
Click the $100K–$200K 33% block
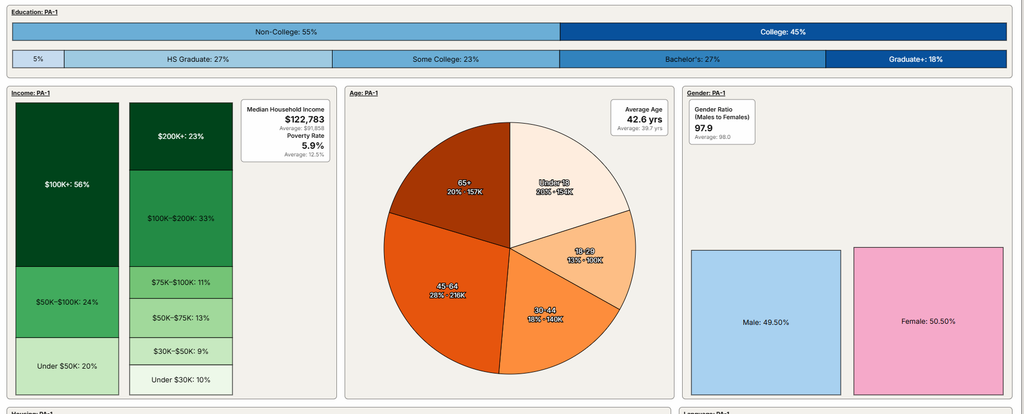[181, 218]
